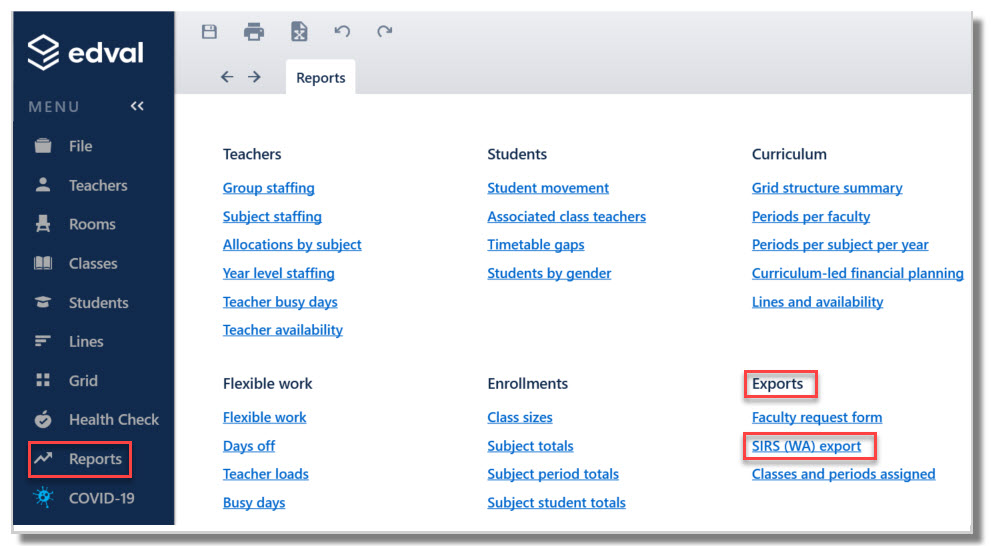Navigate back with the left arrow

pos(227,77)
